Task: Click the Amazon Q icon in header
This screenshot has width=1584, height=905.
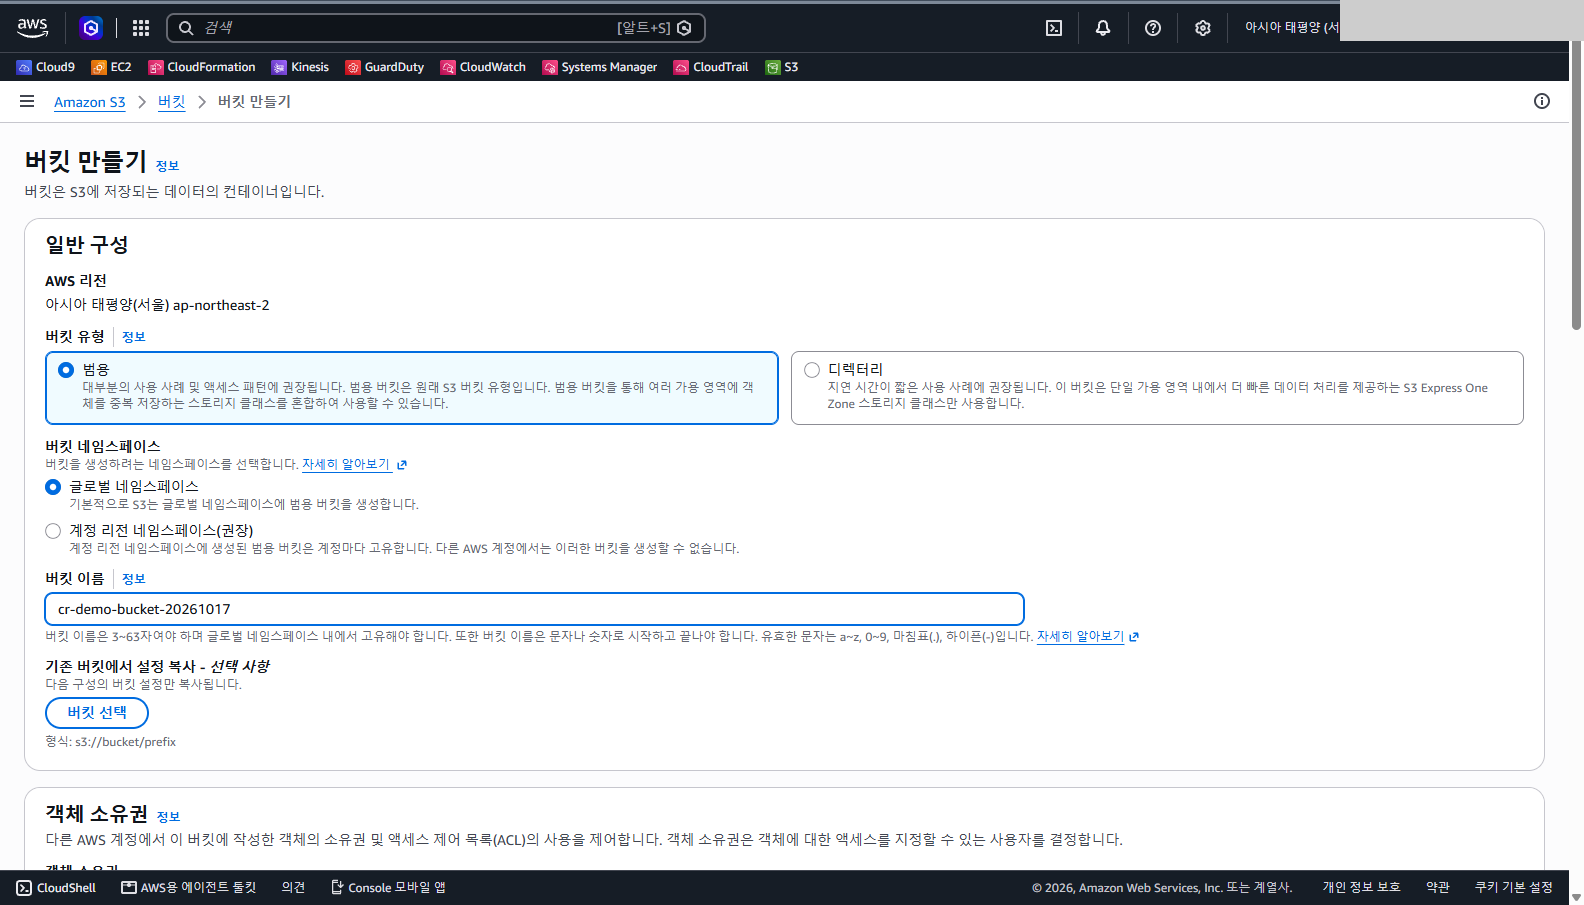Action: (x=91, y=28)
